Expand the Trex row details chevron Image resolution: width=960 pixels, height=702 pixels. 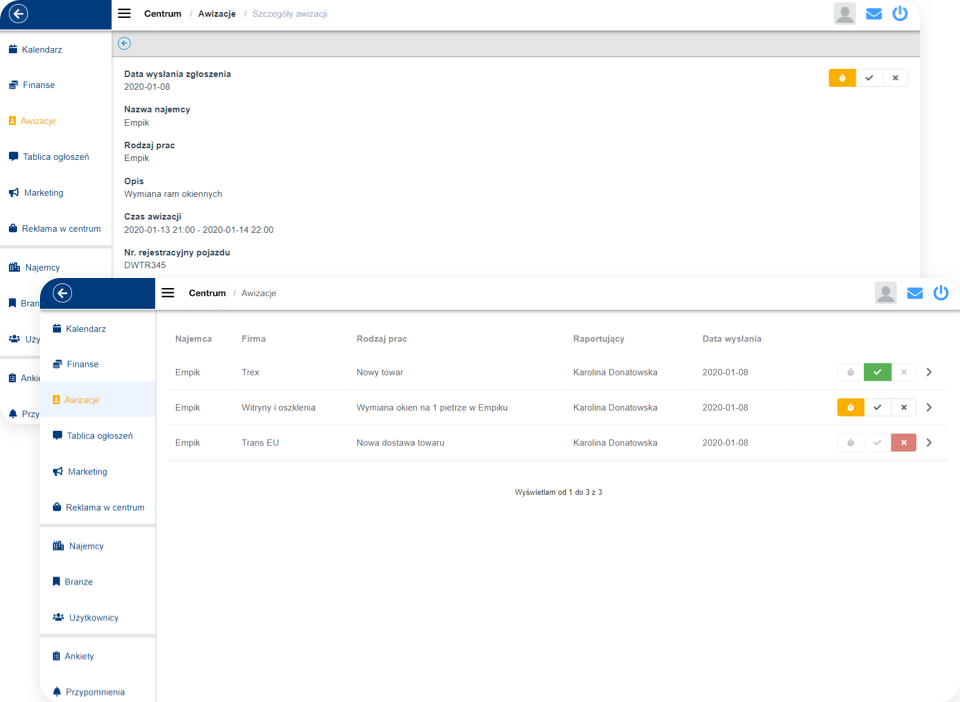929,372
